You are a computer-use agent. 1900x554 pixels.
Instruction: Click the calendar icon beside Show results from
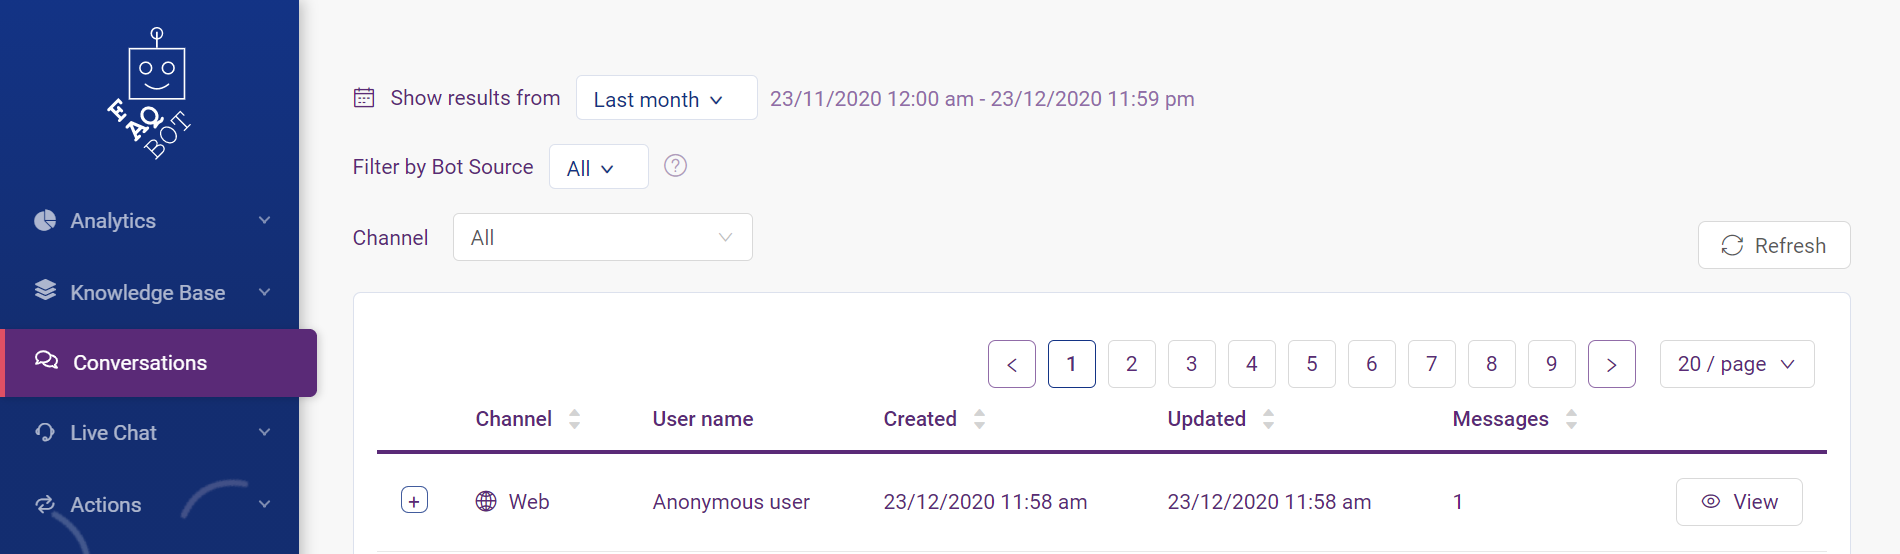click(x=364, y=97)
